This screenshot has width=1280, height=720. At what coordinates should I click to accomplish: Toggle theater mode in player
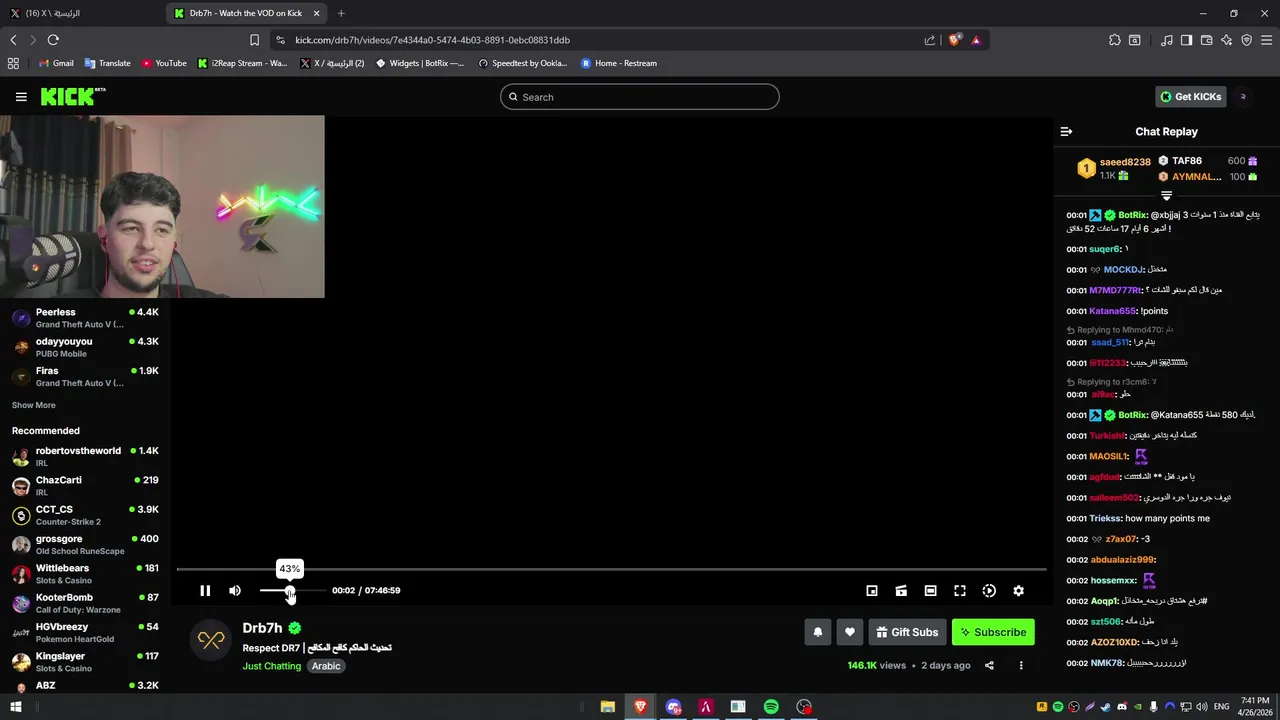(930, 591)
